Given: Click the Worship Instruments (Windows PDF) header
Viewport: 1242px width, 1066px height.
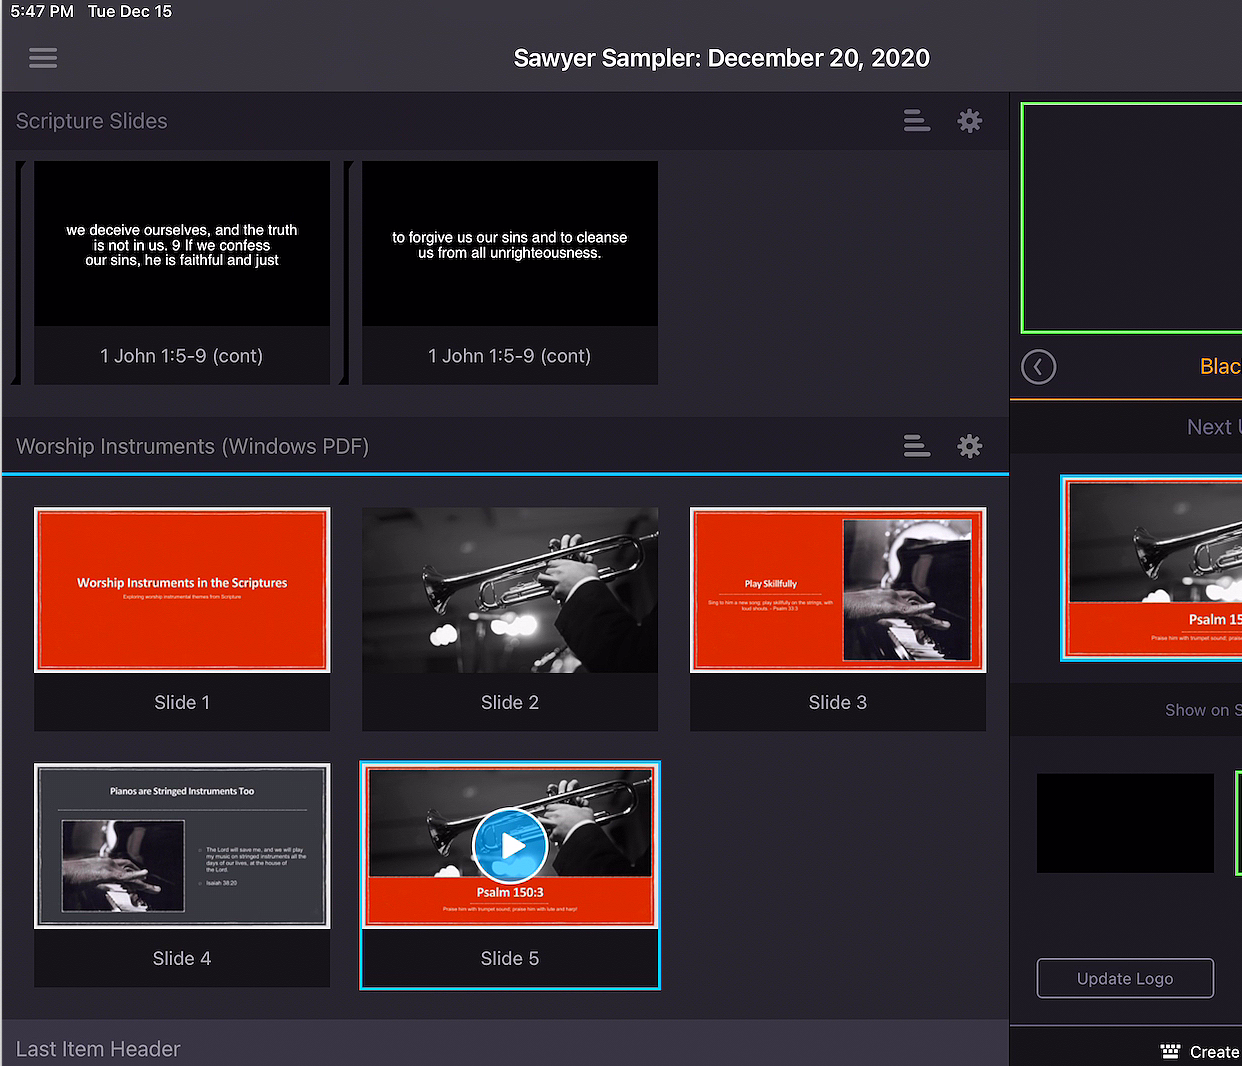Looking at the screenshot, I should click(193, 446).
